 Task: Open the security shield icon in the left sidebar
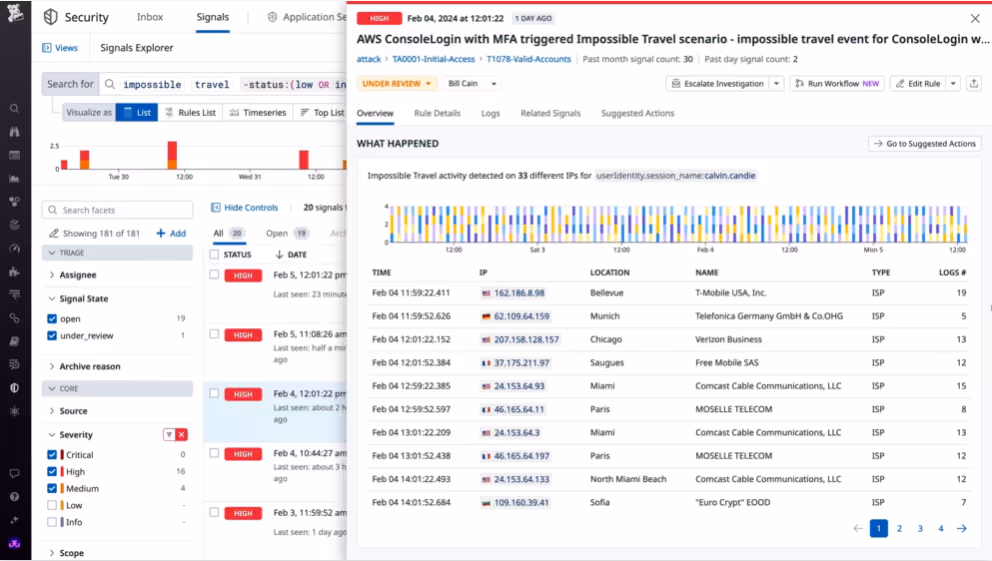(15, 388)
